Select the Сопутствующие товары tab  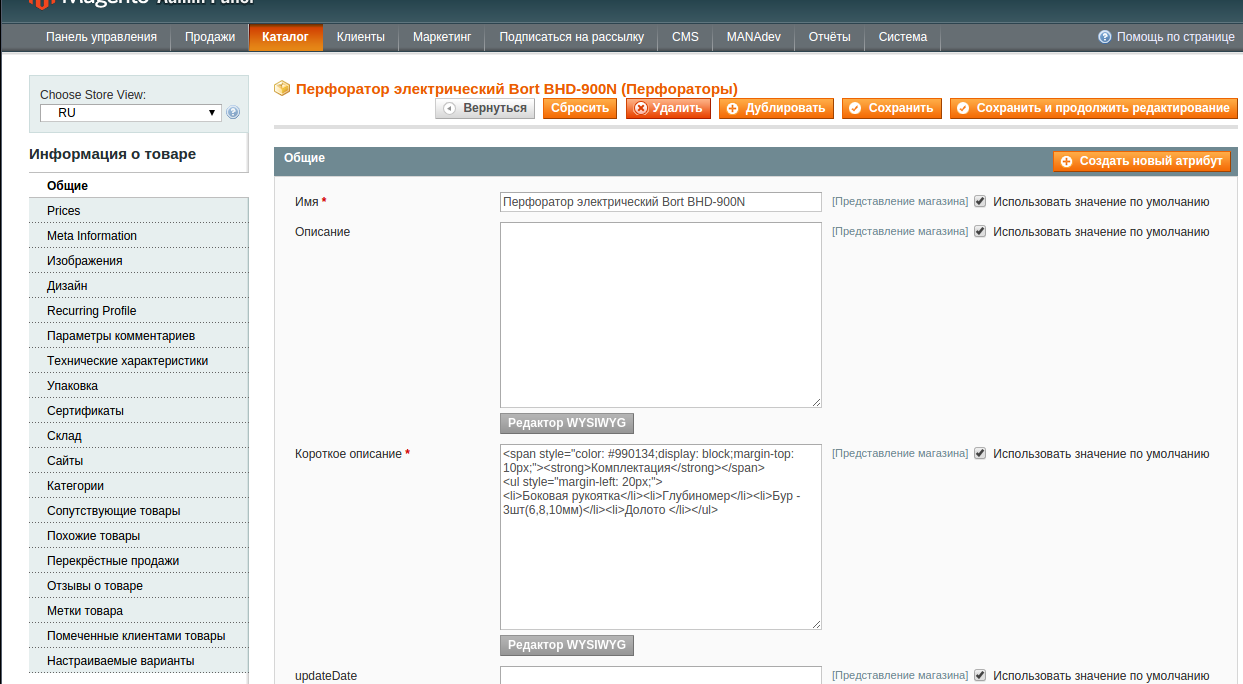(x=138, y=511)
